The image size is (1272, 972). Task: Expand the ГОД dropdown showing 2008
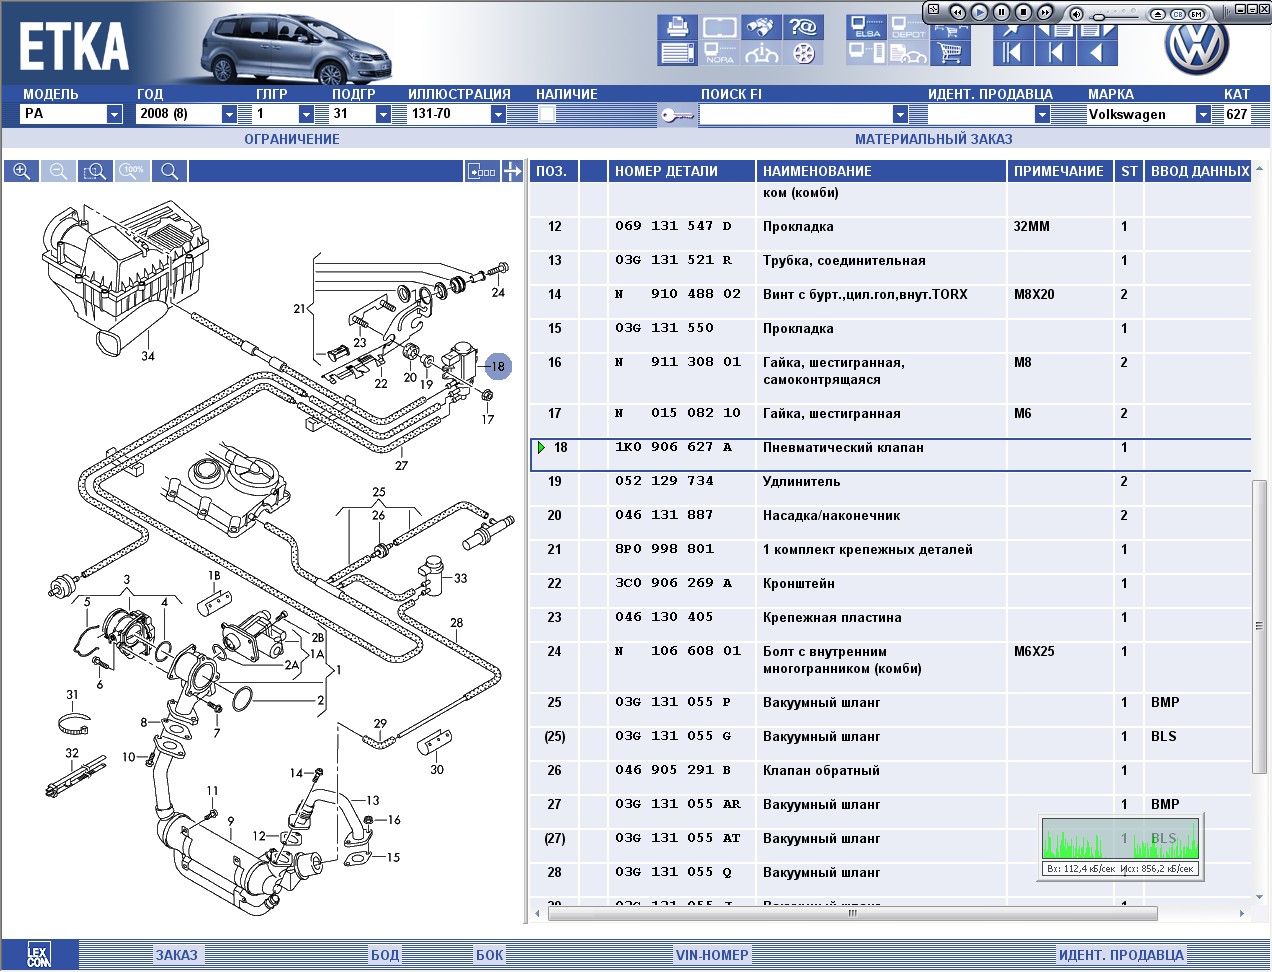coord(229,114)
